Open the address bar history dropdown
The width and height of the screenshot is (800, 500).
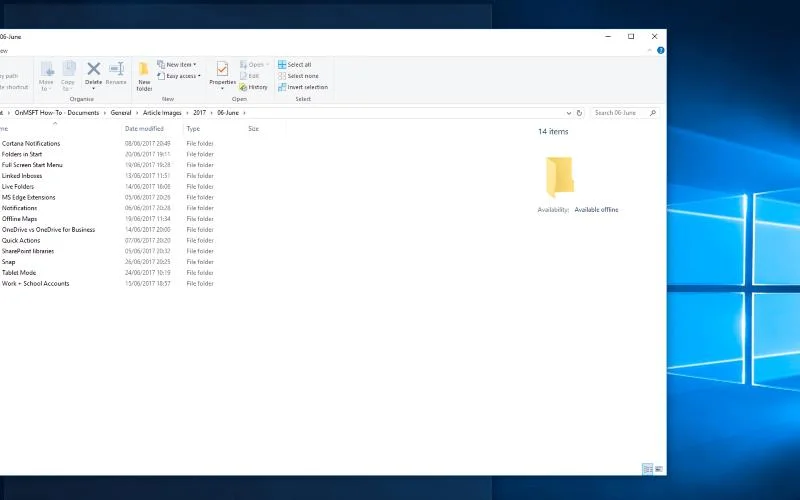(568, 113)
